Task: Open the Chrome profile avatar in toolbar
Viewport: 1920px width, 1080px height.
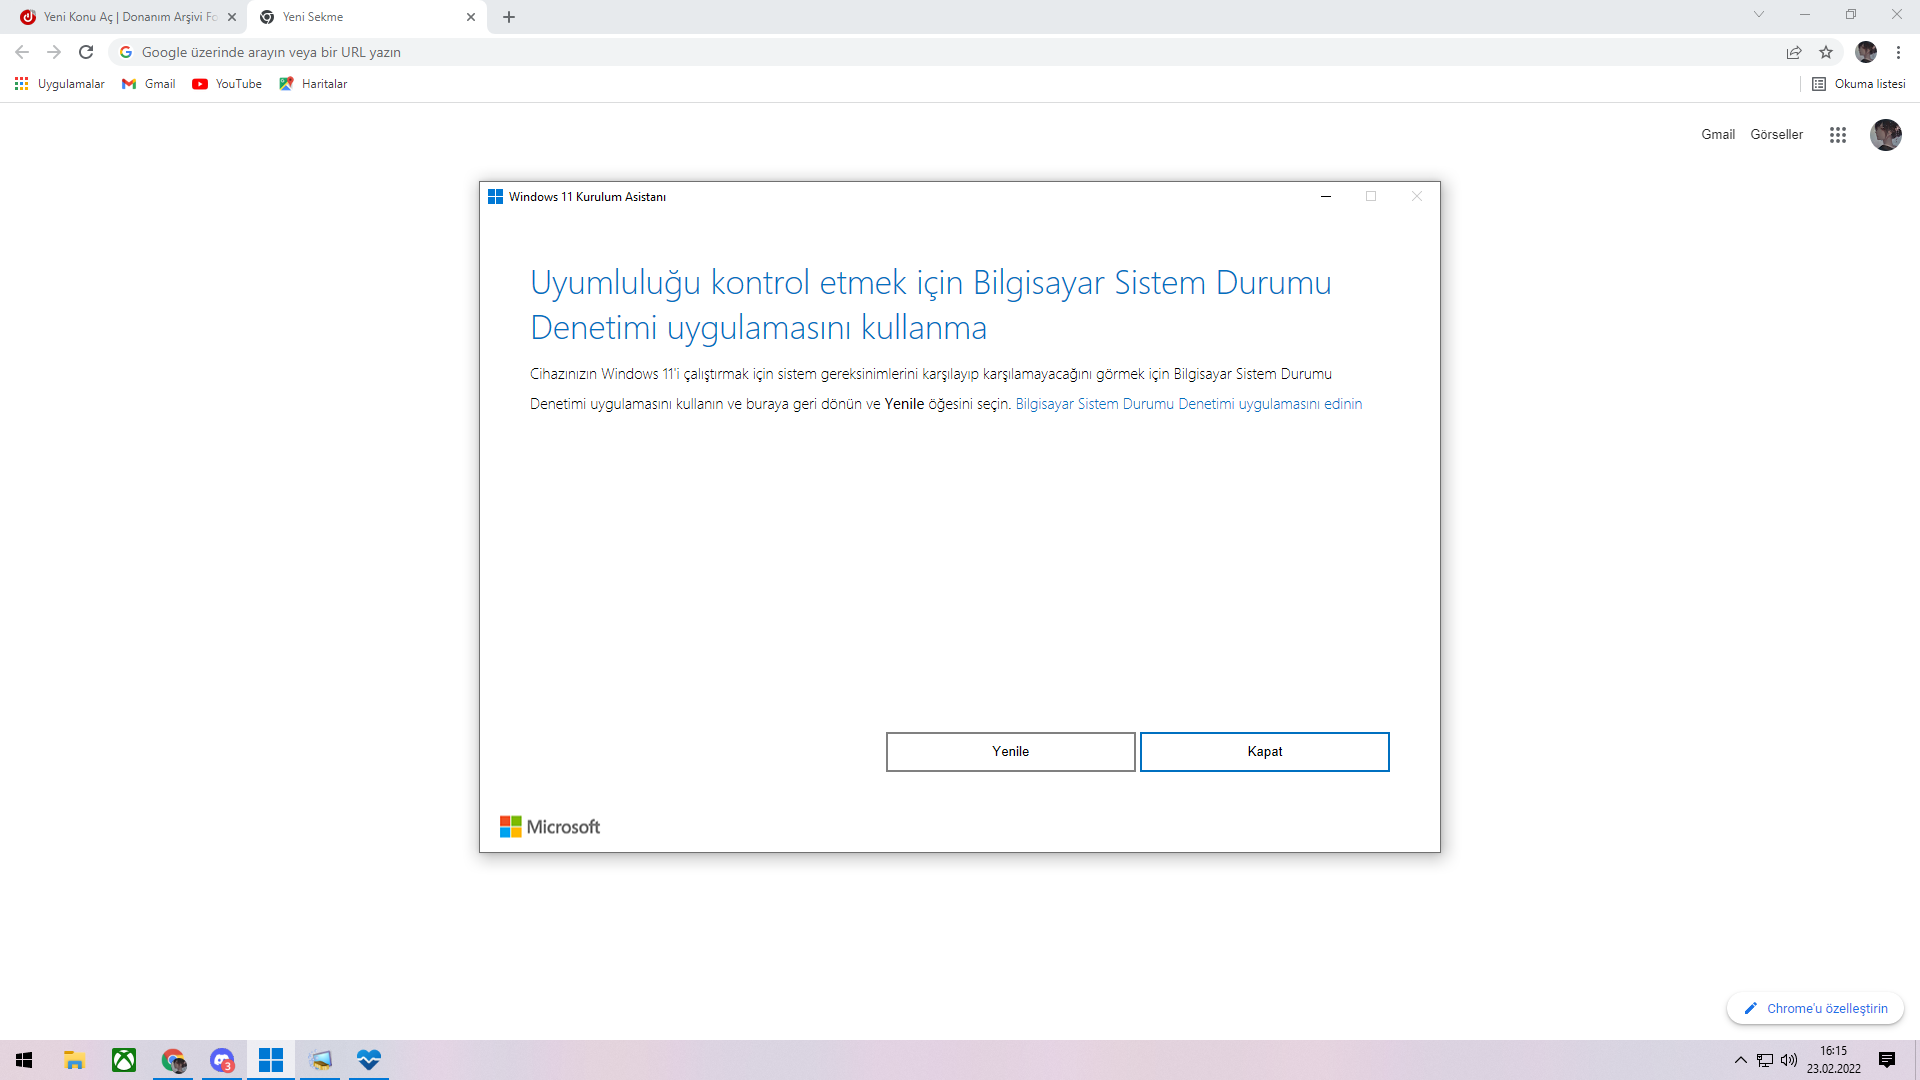Action: point(1866,52)
